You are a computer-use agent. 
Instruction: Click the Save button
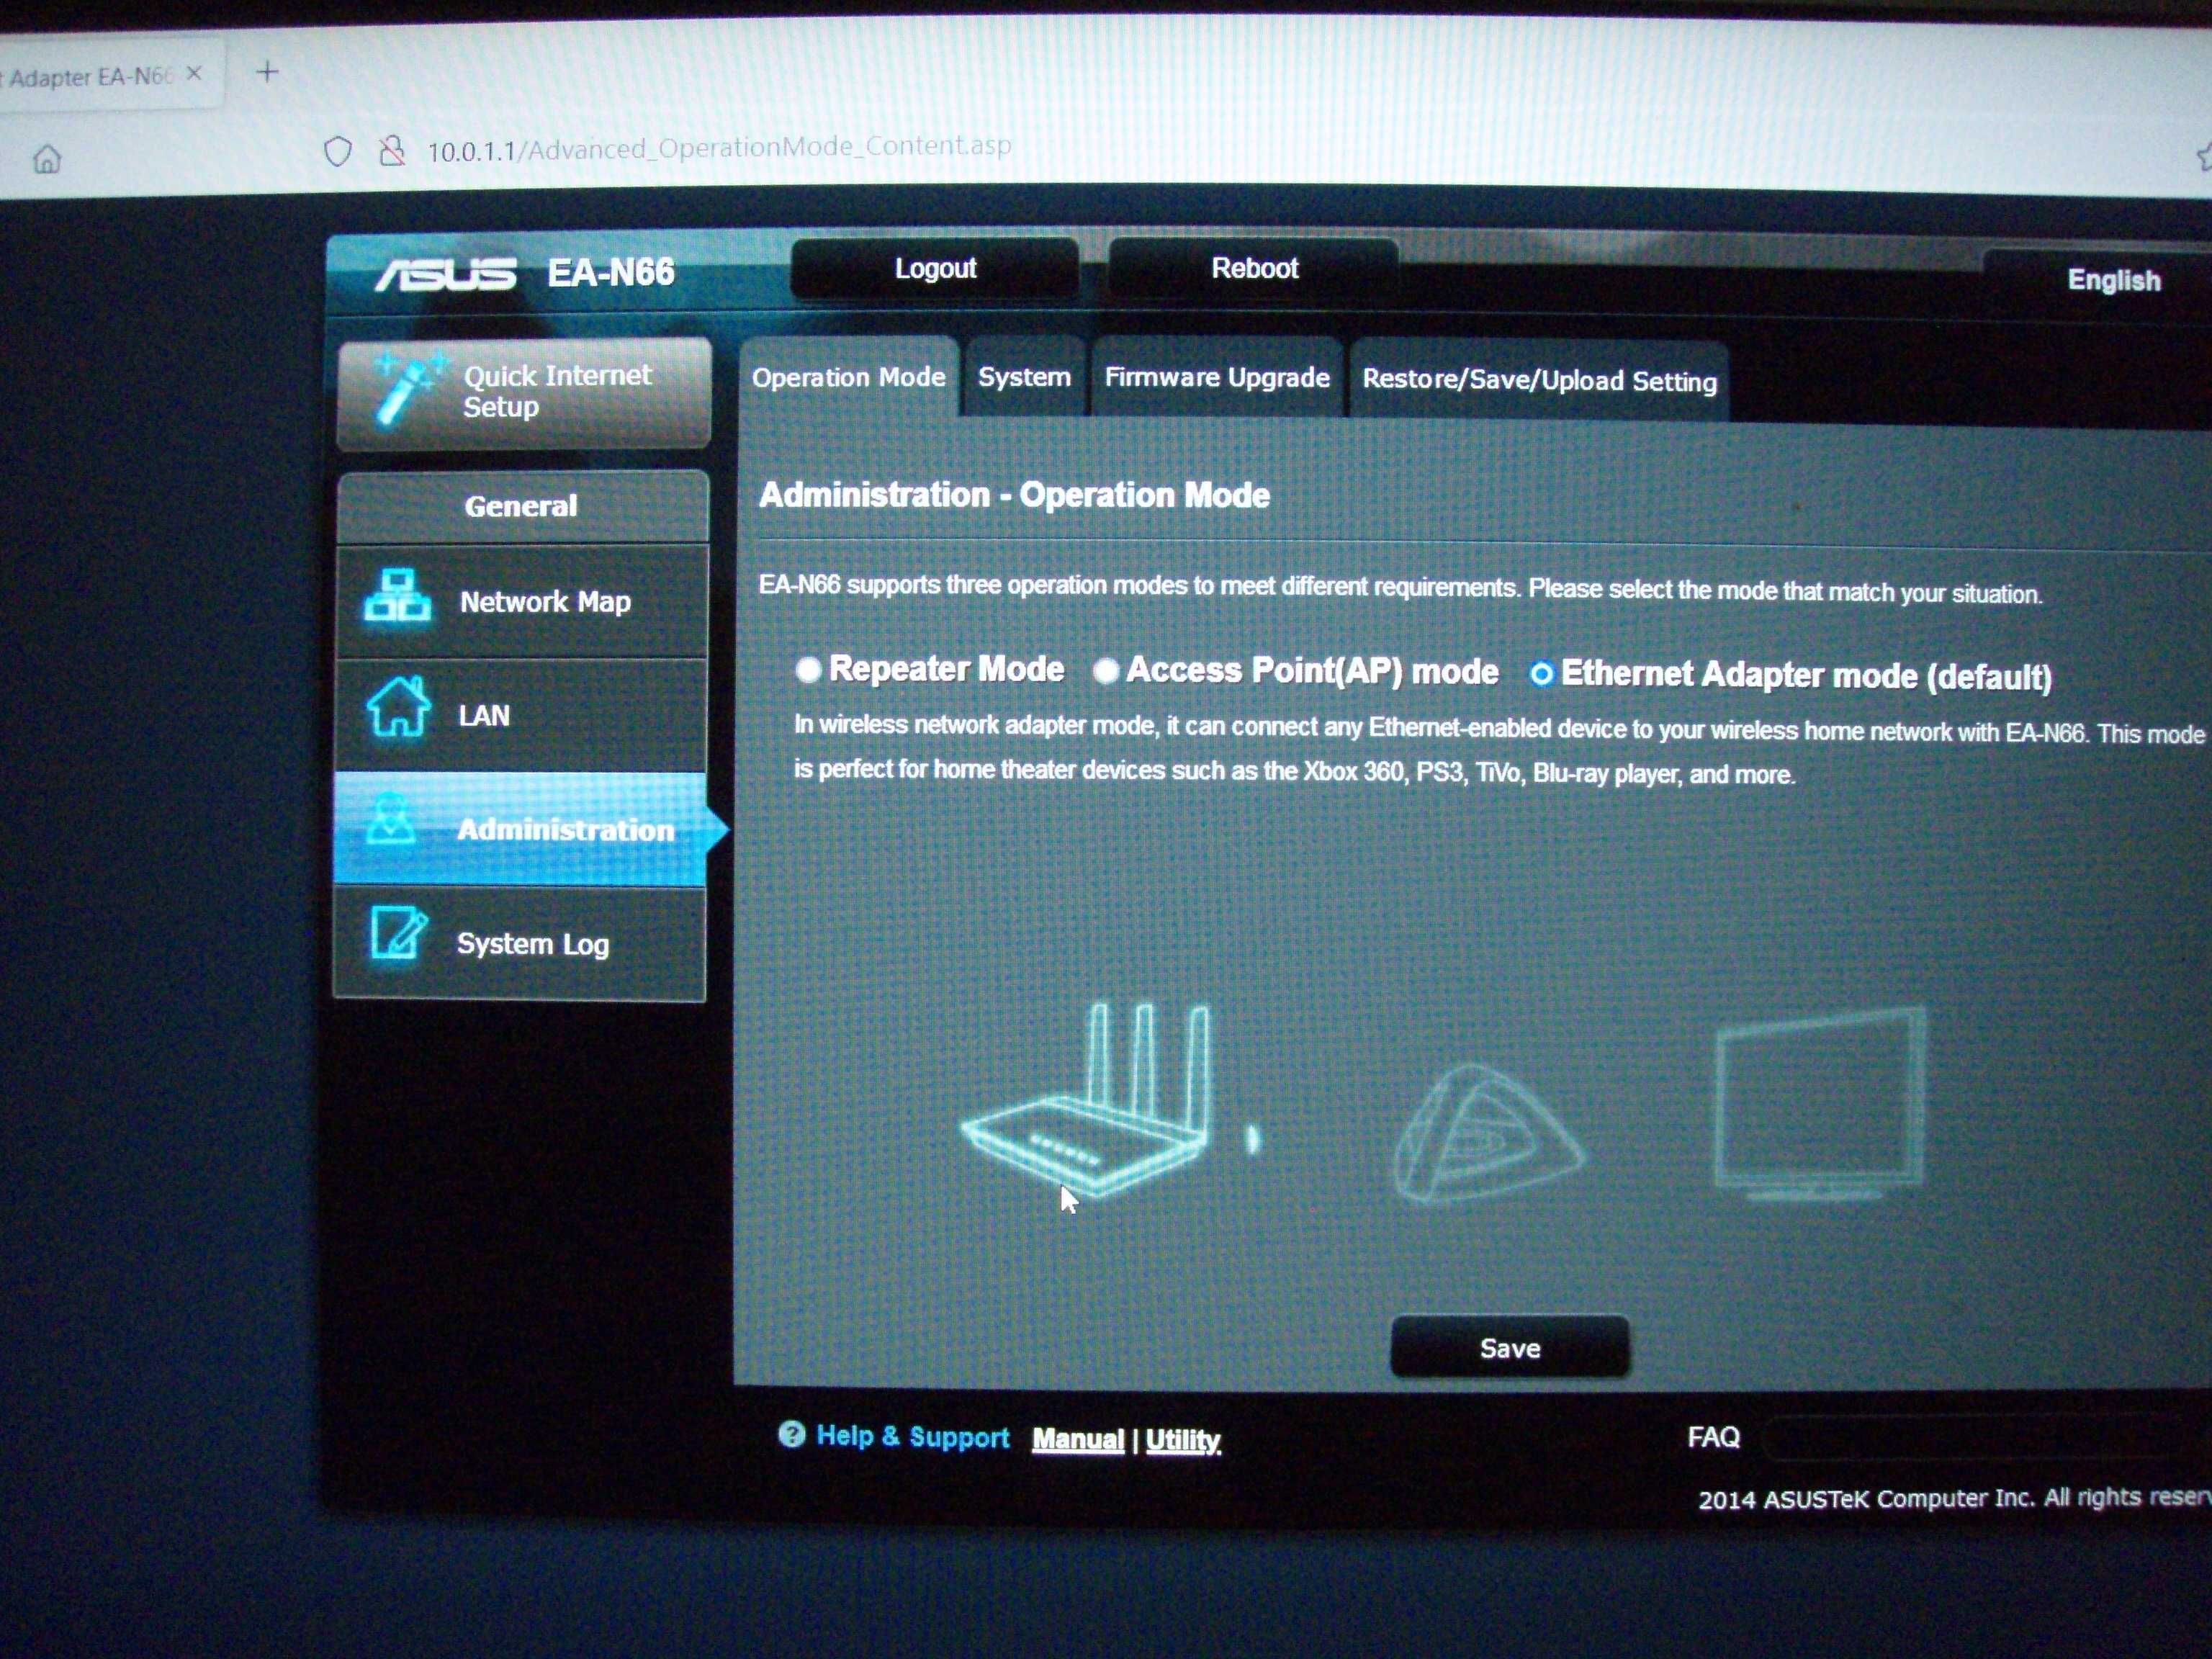(1510, 1348)
